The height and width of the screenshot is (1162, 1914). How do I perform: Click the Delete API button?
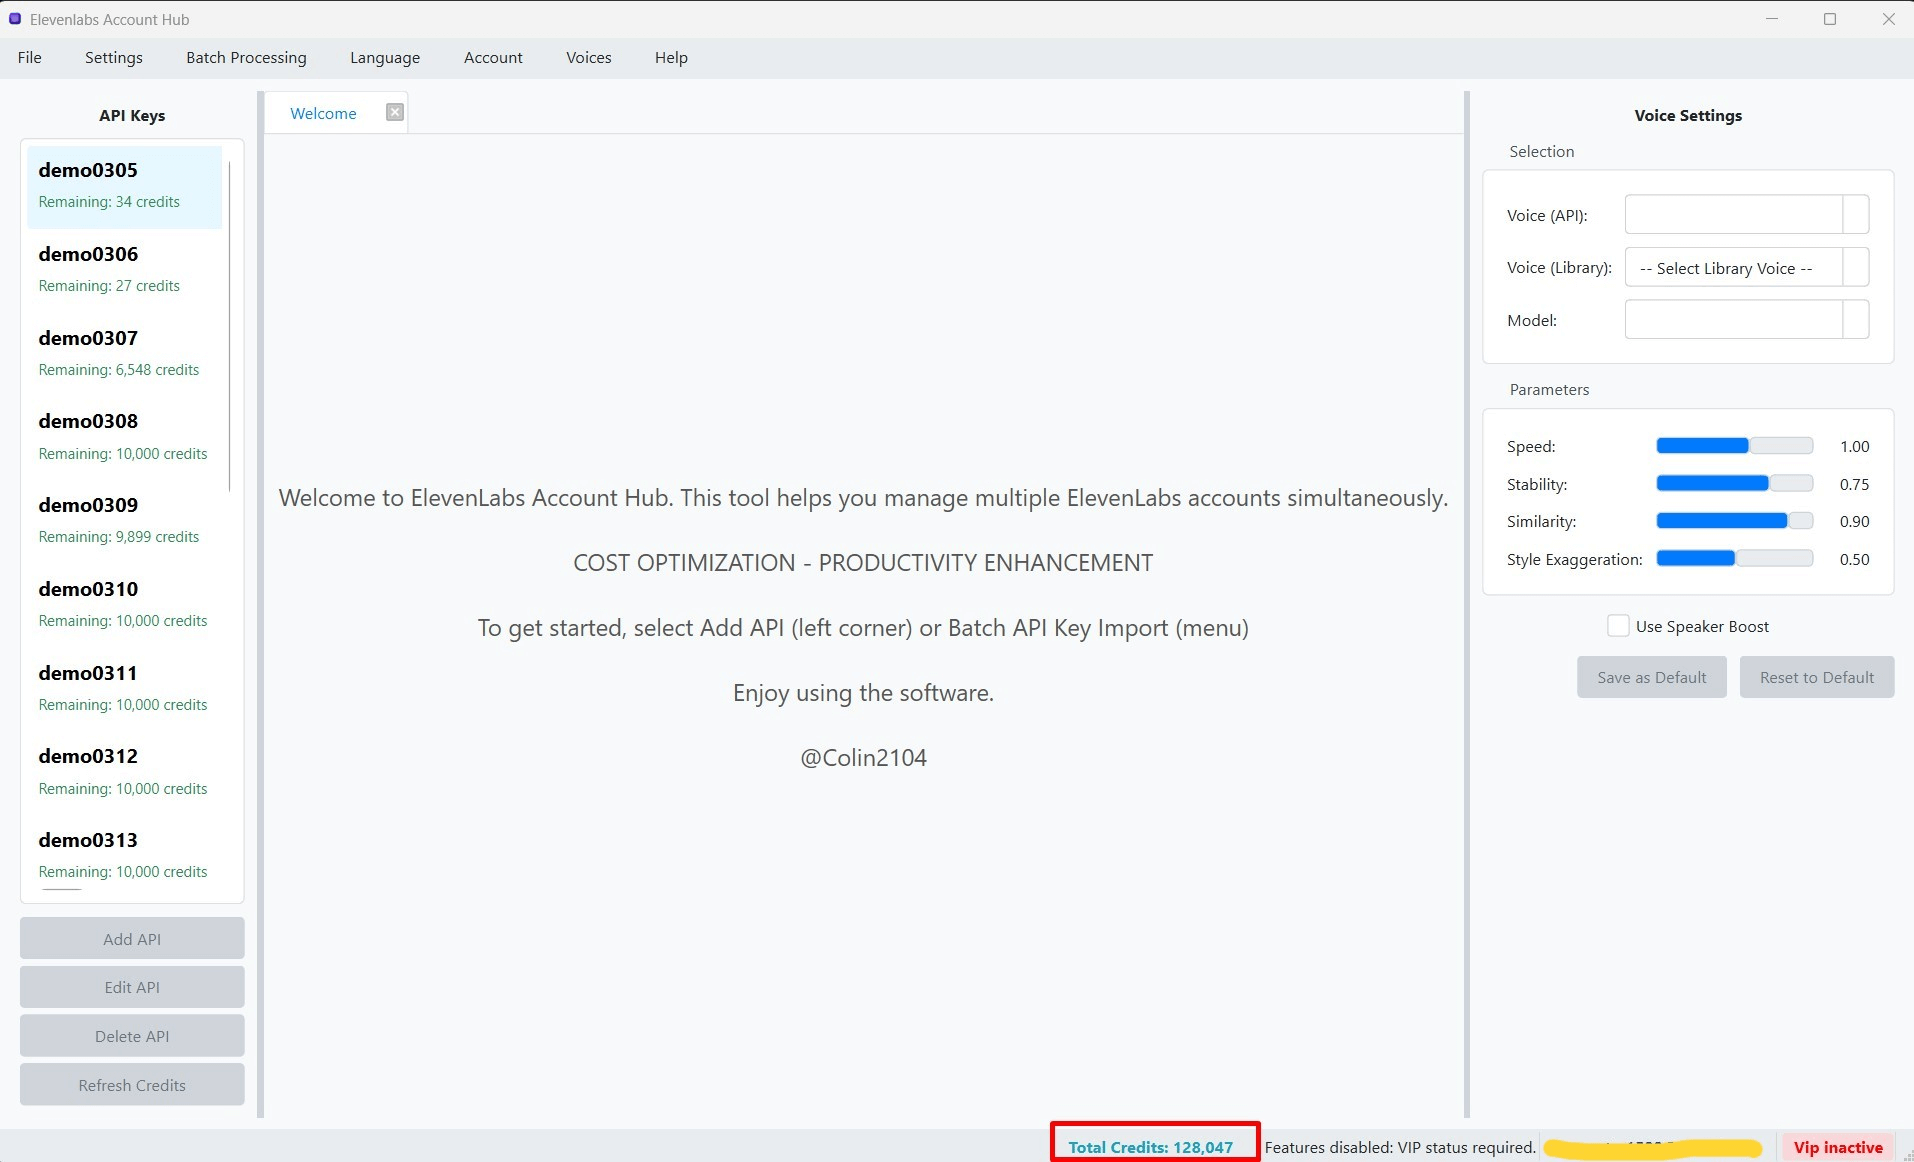pyautogui.click(x=132, y=1036)
